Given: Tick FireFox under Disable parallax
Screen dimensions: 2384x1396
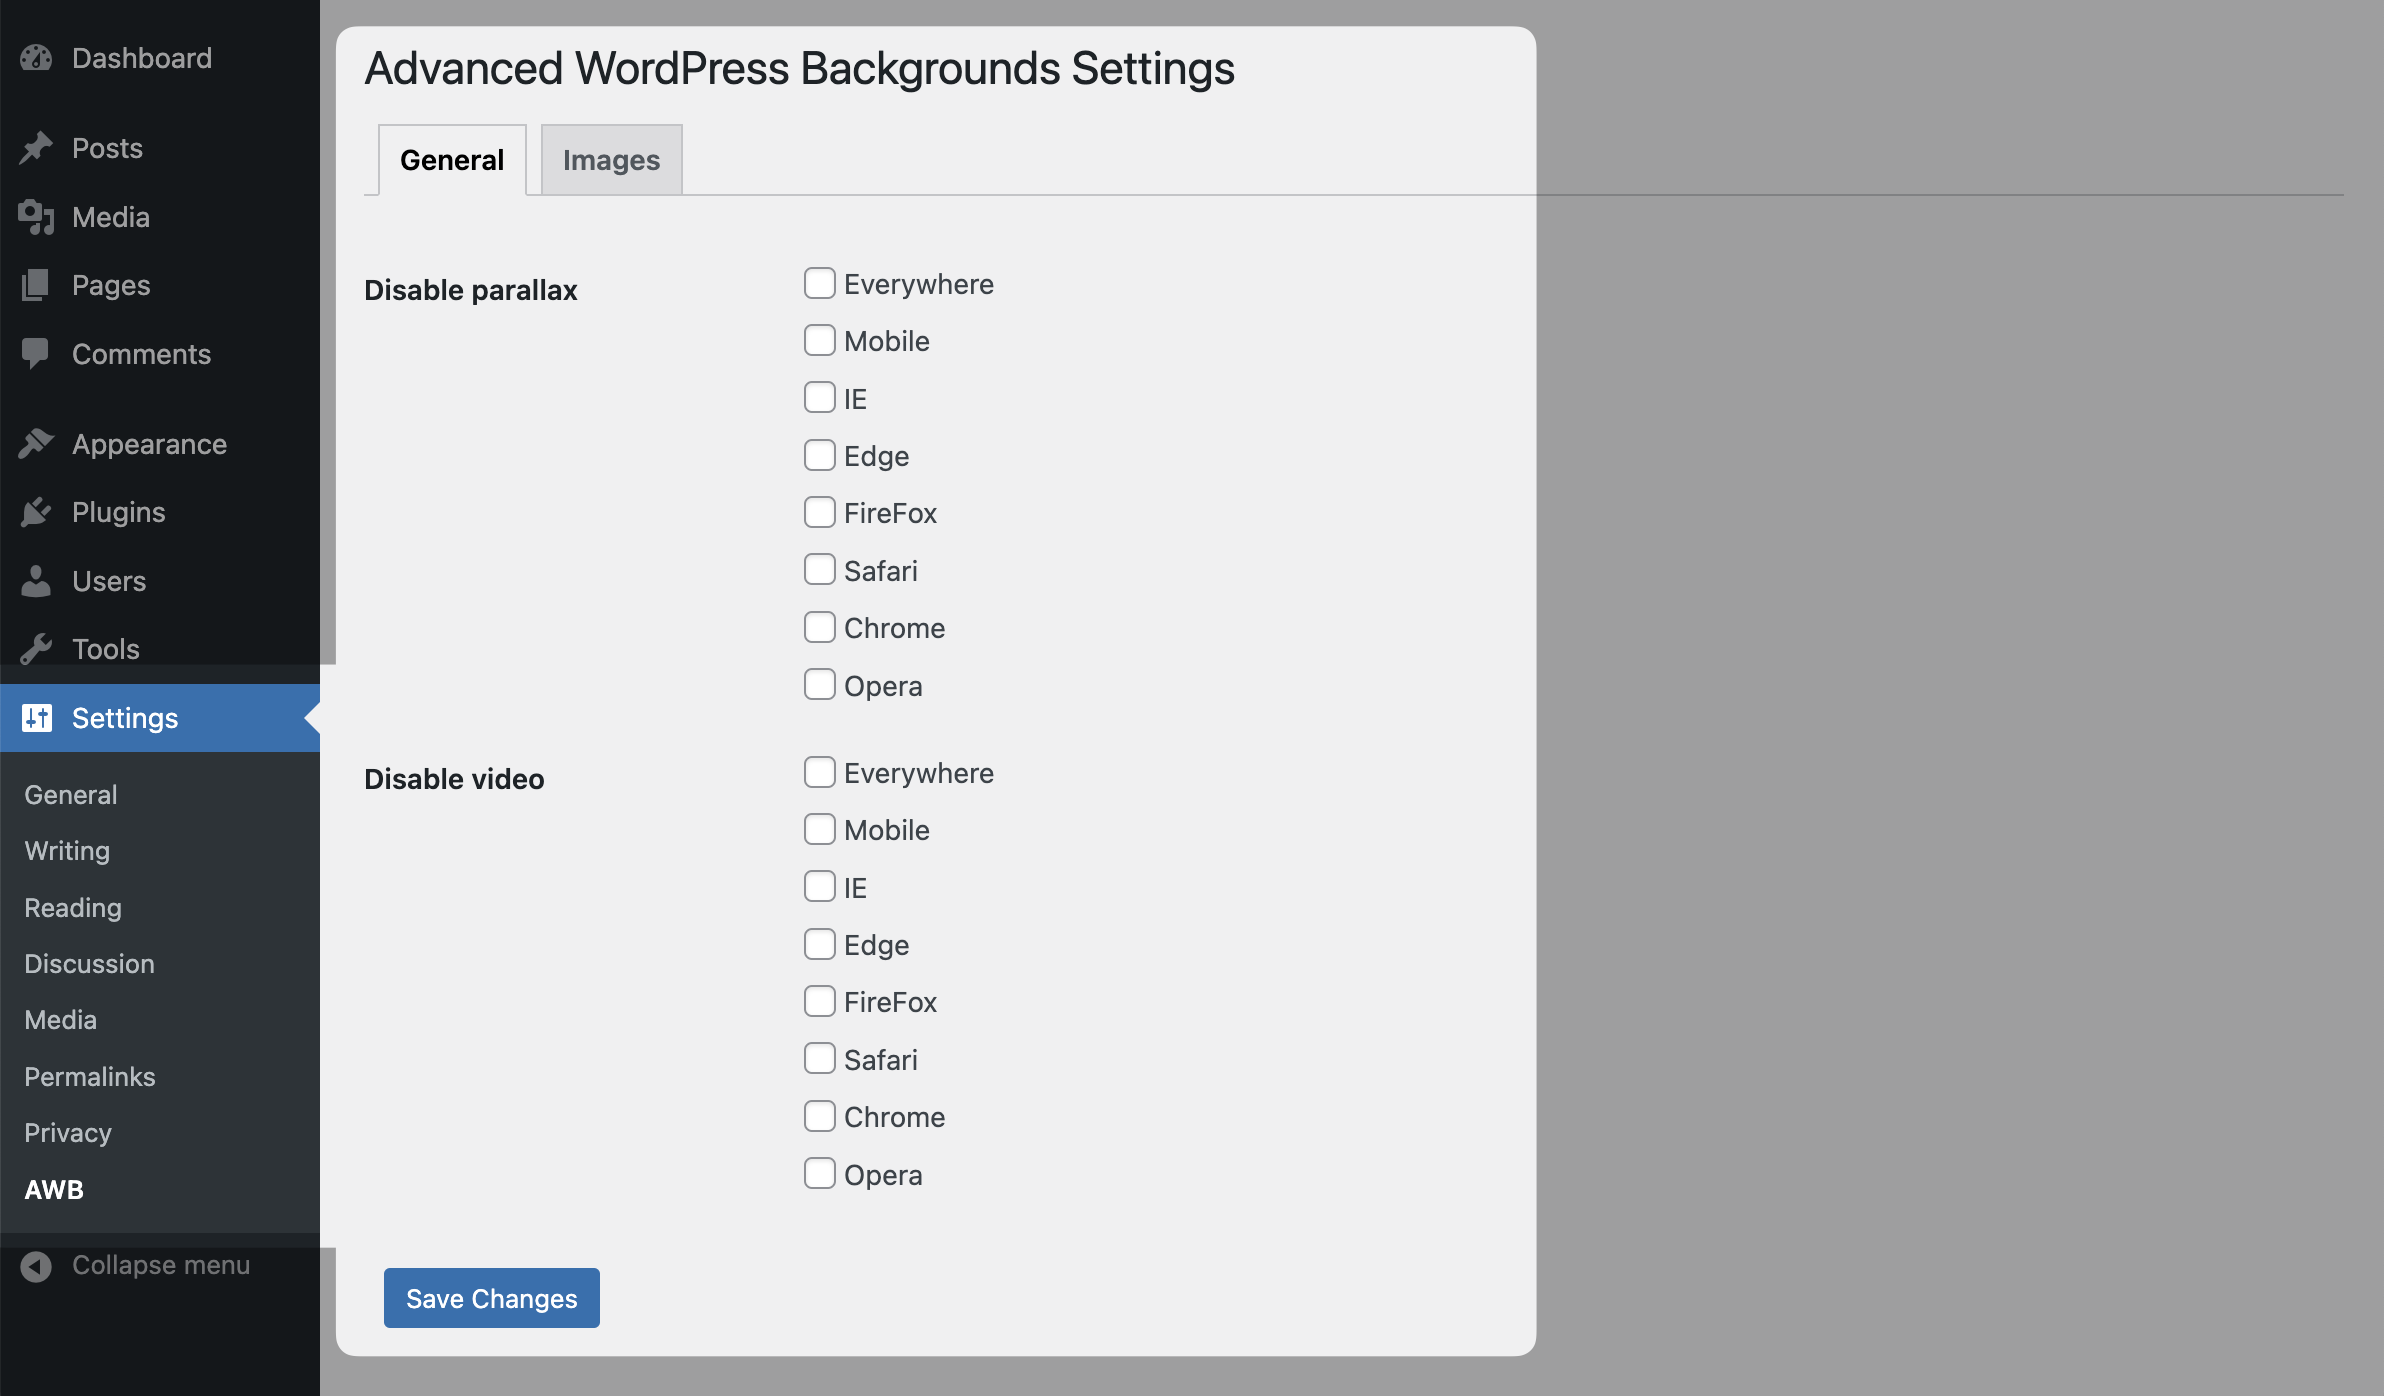Looking at the screenshot, I should (820, 512).
